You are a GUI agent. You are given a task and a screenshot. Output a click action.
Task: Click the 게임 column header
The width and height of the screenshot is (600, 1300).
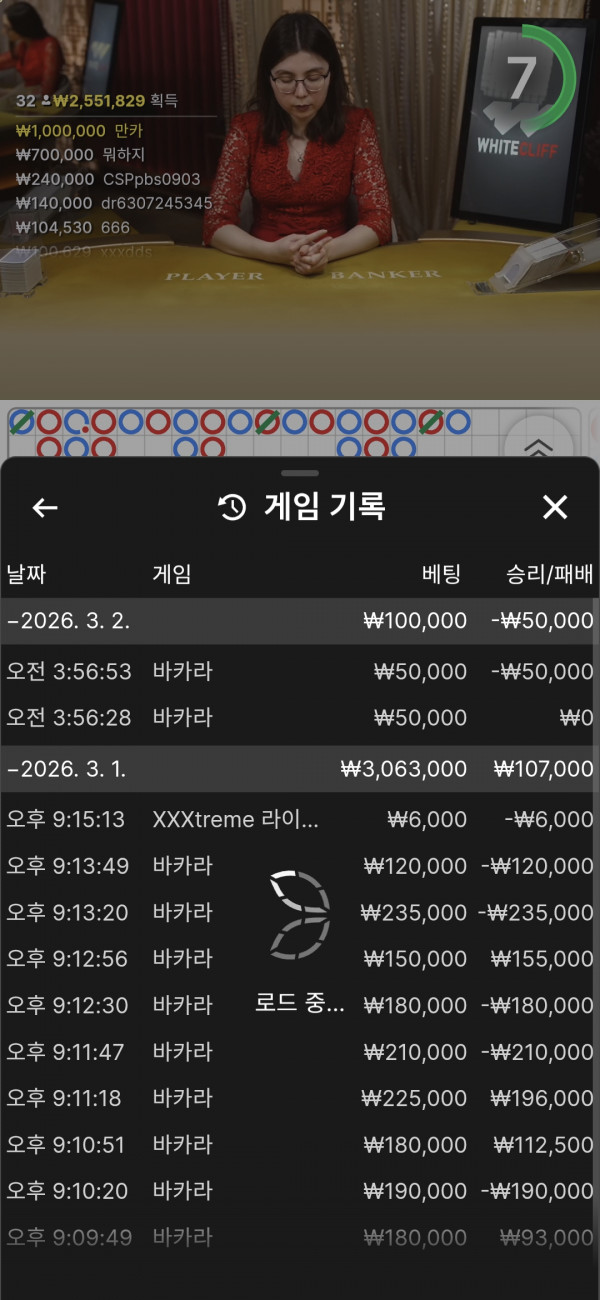pos(172,574)
